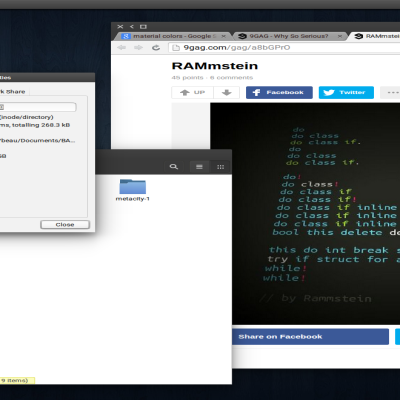Click the browser back arrow
Viewport: 400px width, 400px height.
coord(121,48)
